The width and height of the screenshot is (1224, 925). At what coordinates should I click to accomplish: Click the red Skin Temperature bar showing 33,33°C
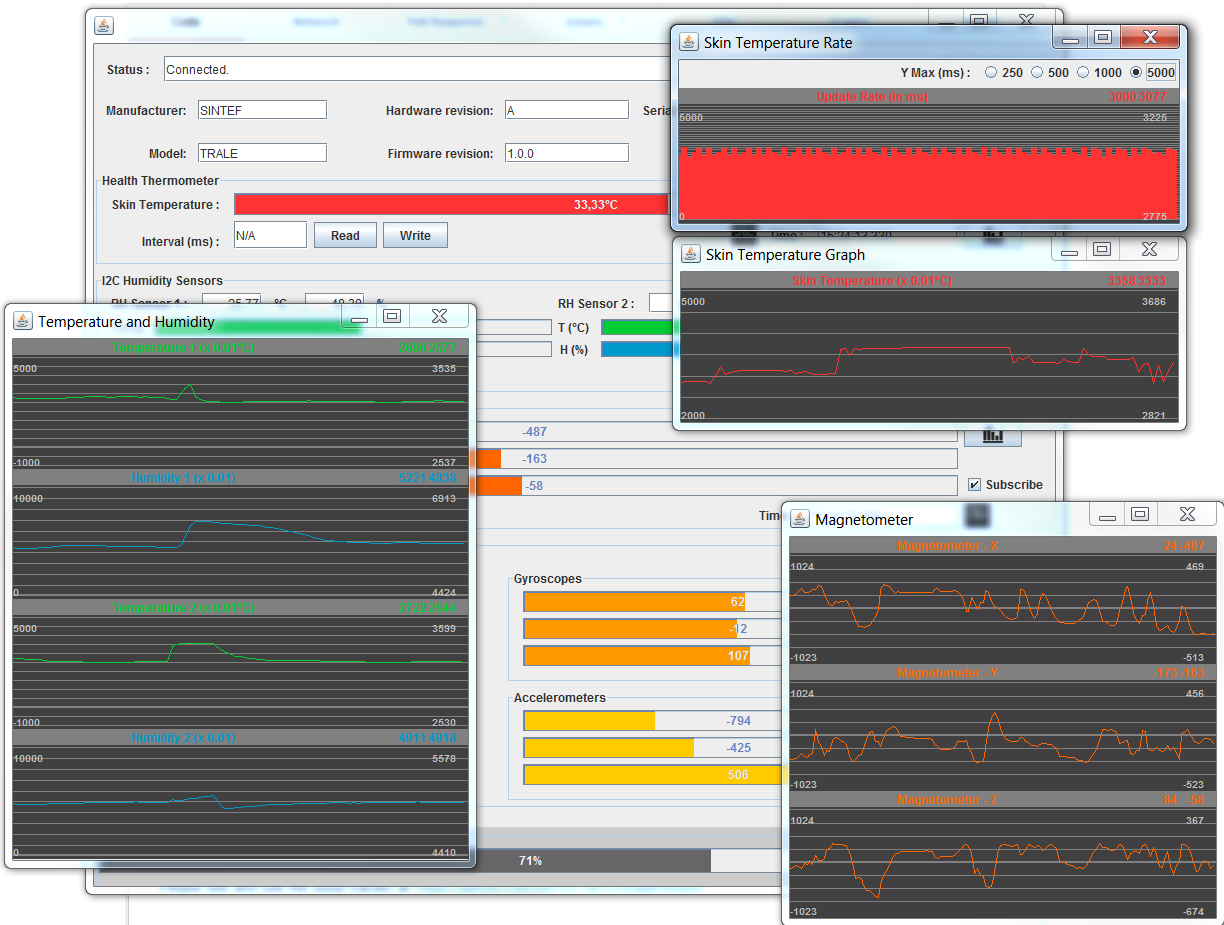(x=450, y=203)
